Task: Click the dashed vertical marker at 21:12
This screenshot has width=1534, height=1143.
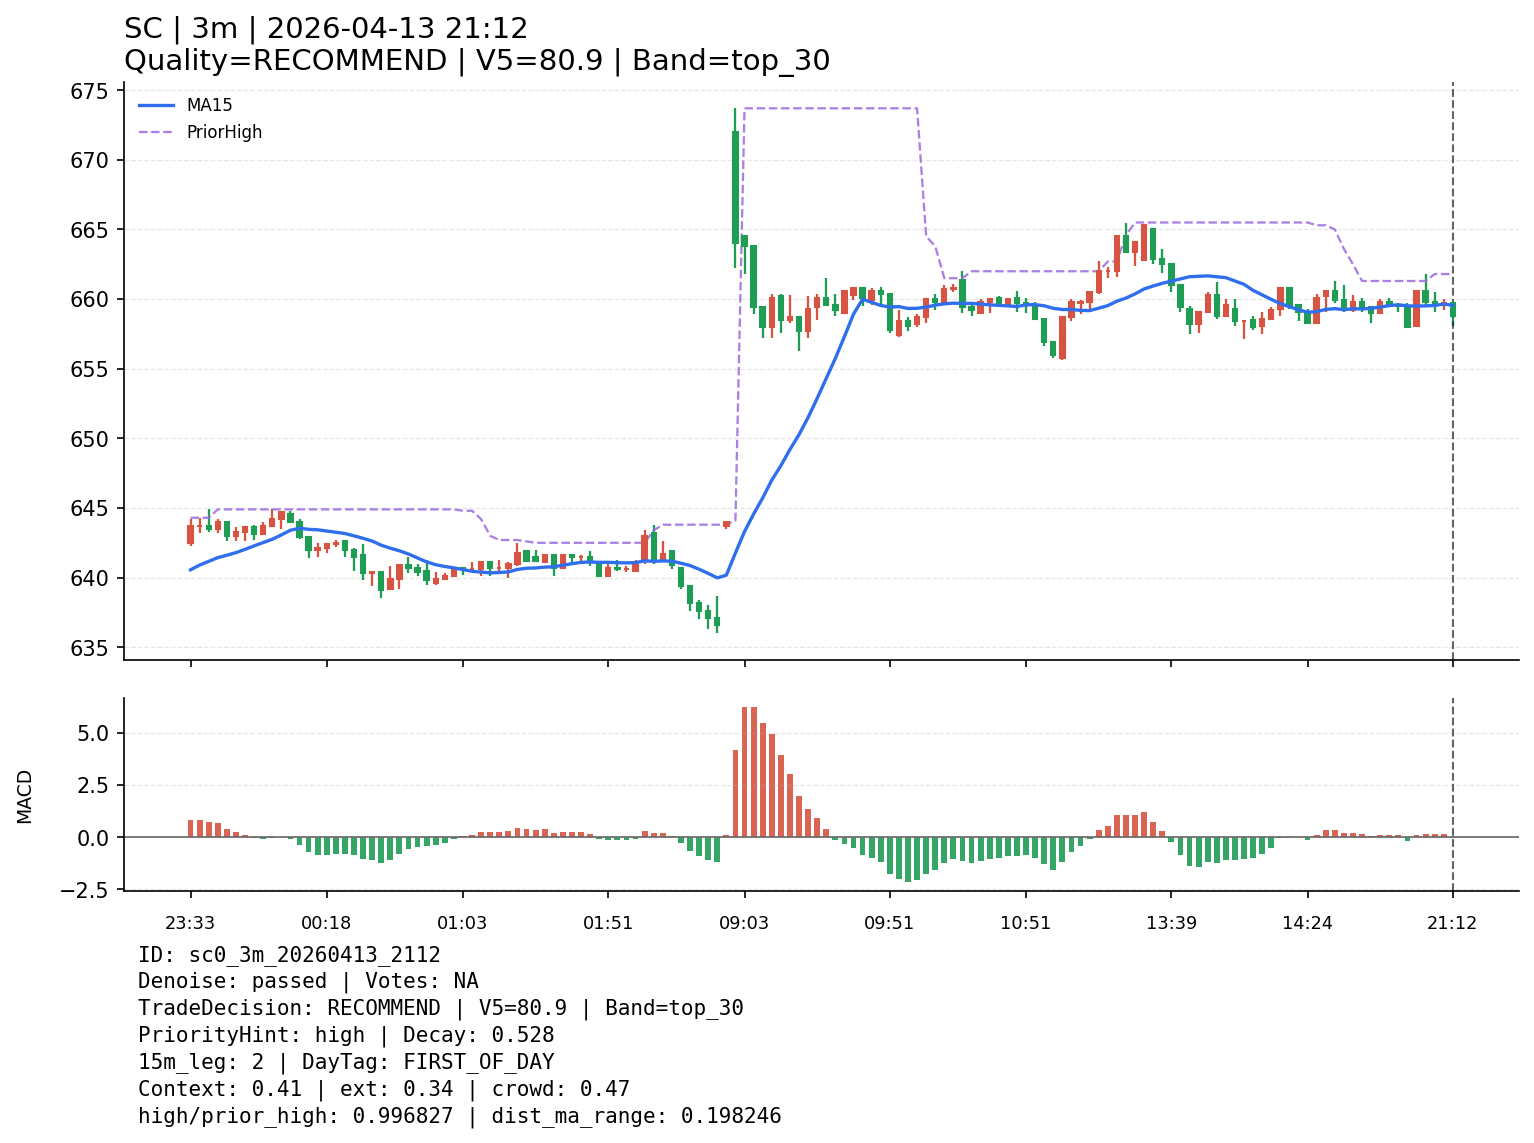Action: click(x=1452, y=400)
